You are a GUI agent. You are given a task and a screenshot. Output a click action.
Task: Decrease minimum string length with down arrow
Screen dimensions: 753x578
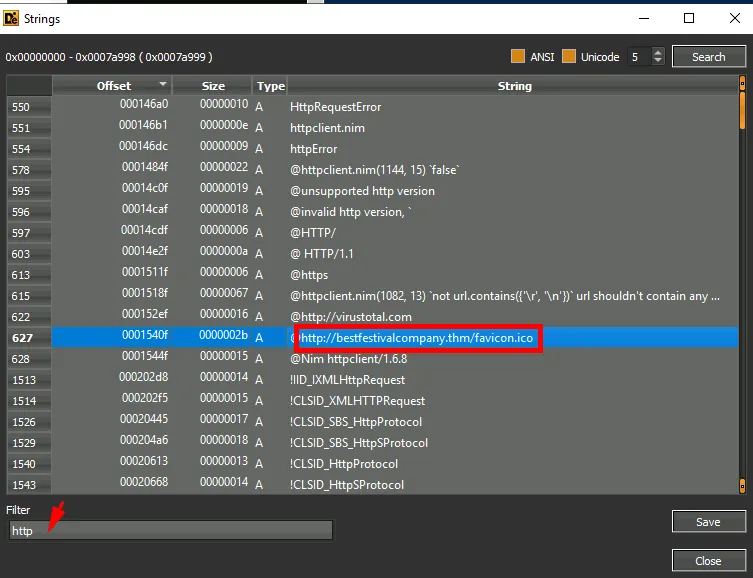(x=658, y=61)
